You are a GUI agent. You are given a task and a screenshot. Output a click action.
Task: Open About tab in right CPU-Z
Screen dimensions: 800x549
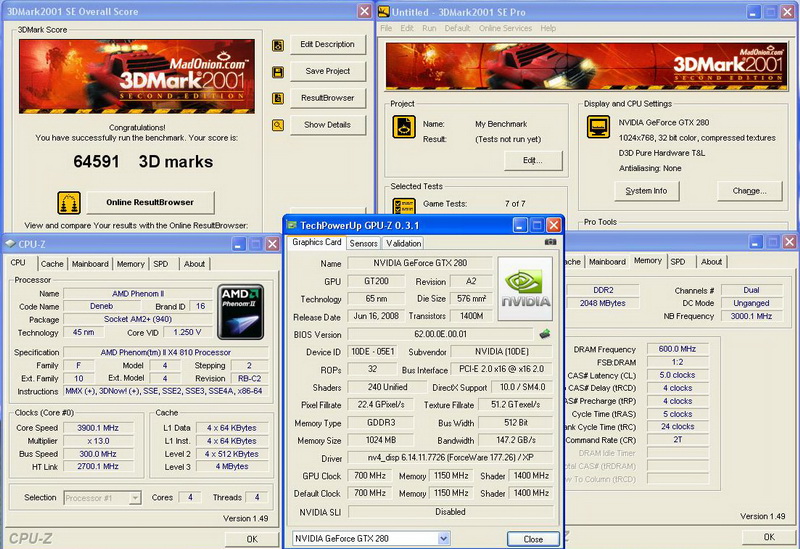[711, 262]
